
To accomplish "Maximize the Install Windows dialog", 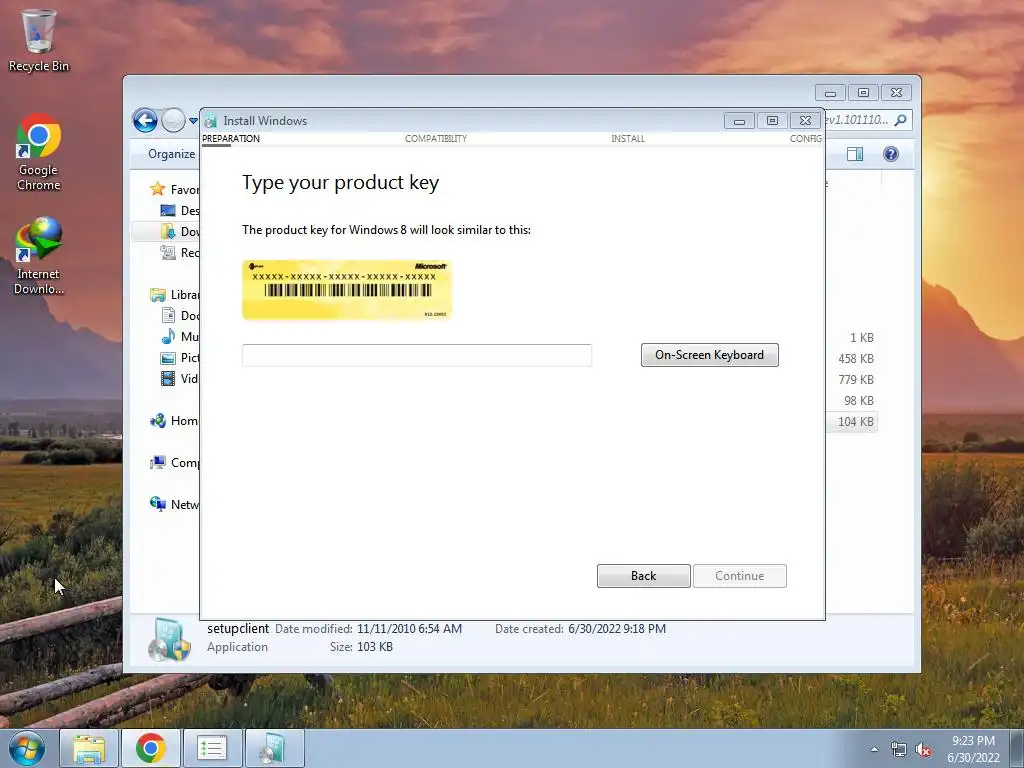I will [x=772, y=121].
